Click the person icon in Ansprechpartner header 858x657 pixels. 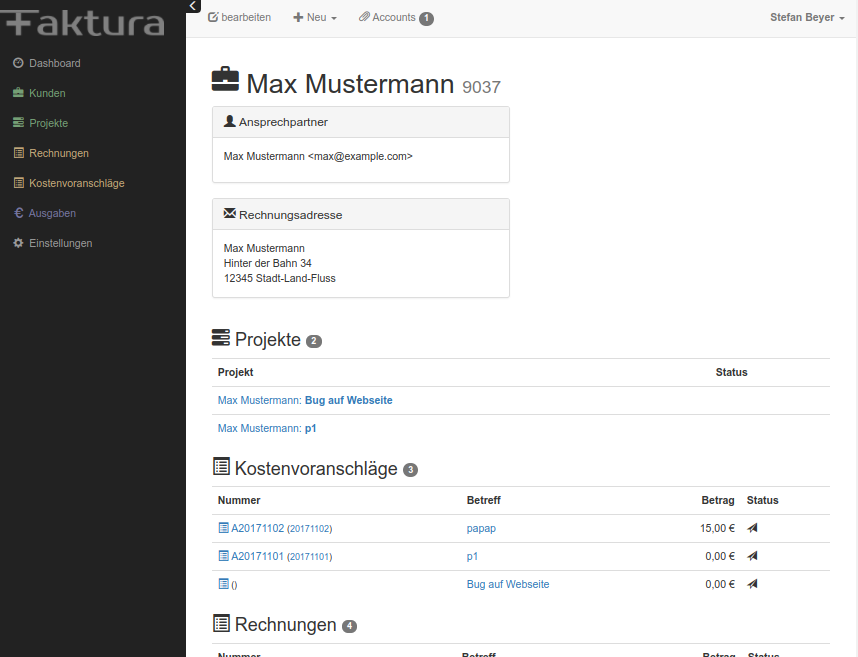(229, 121)
